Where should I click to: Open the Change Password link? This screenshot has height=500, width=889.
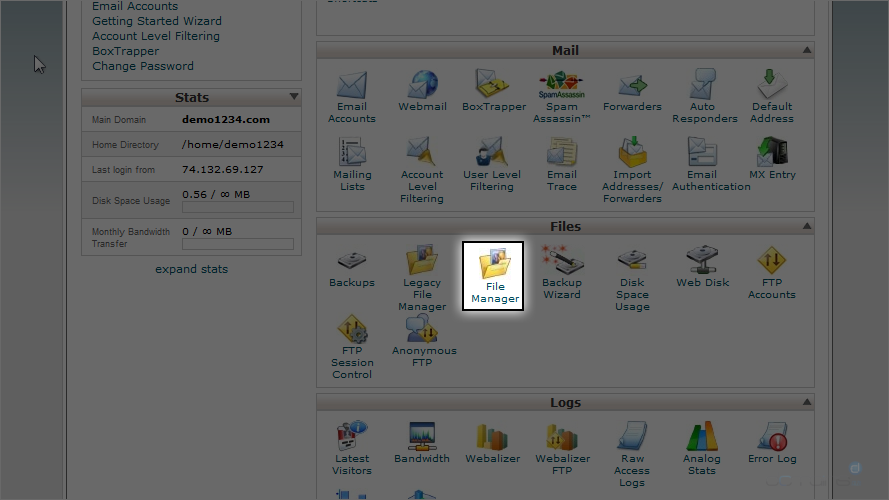[143, 66]
